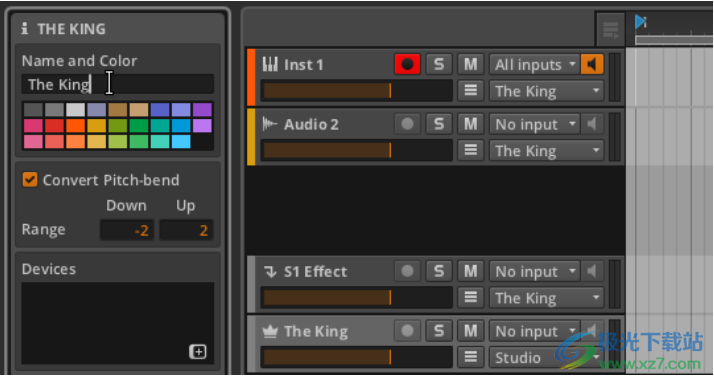The image size is (714, 380).
Task: Disarm record on Inst 1 track
Action: 407,64
